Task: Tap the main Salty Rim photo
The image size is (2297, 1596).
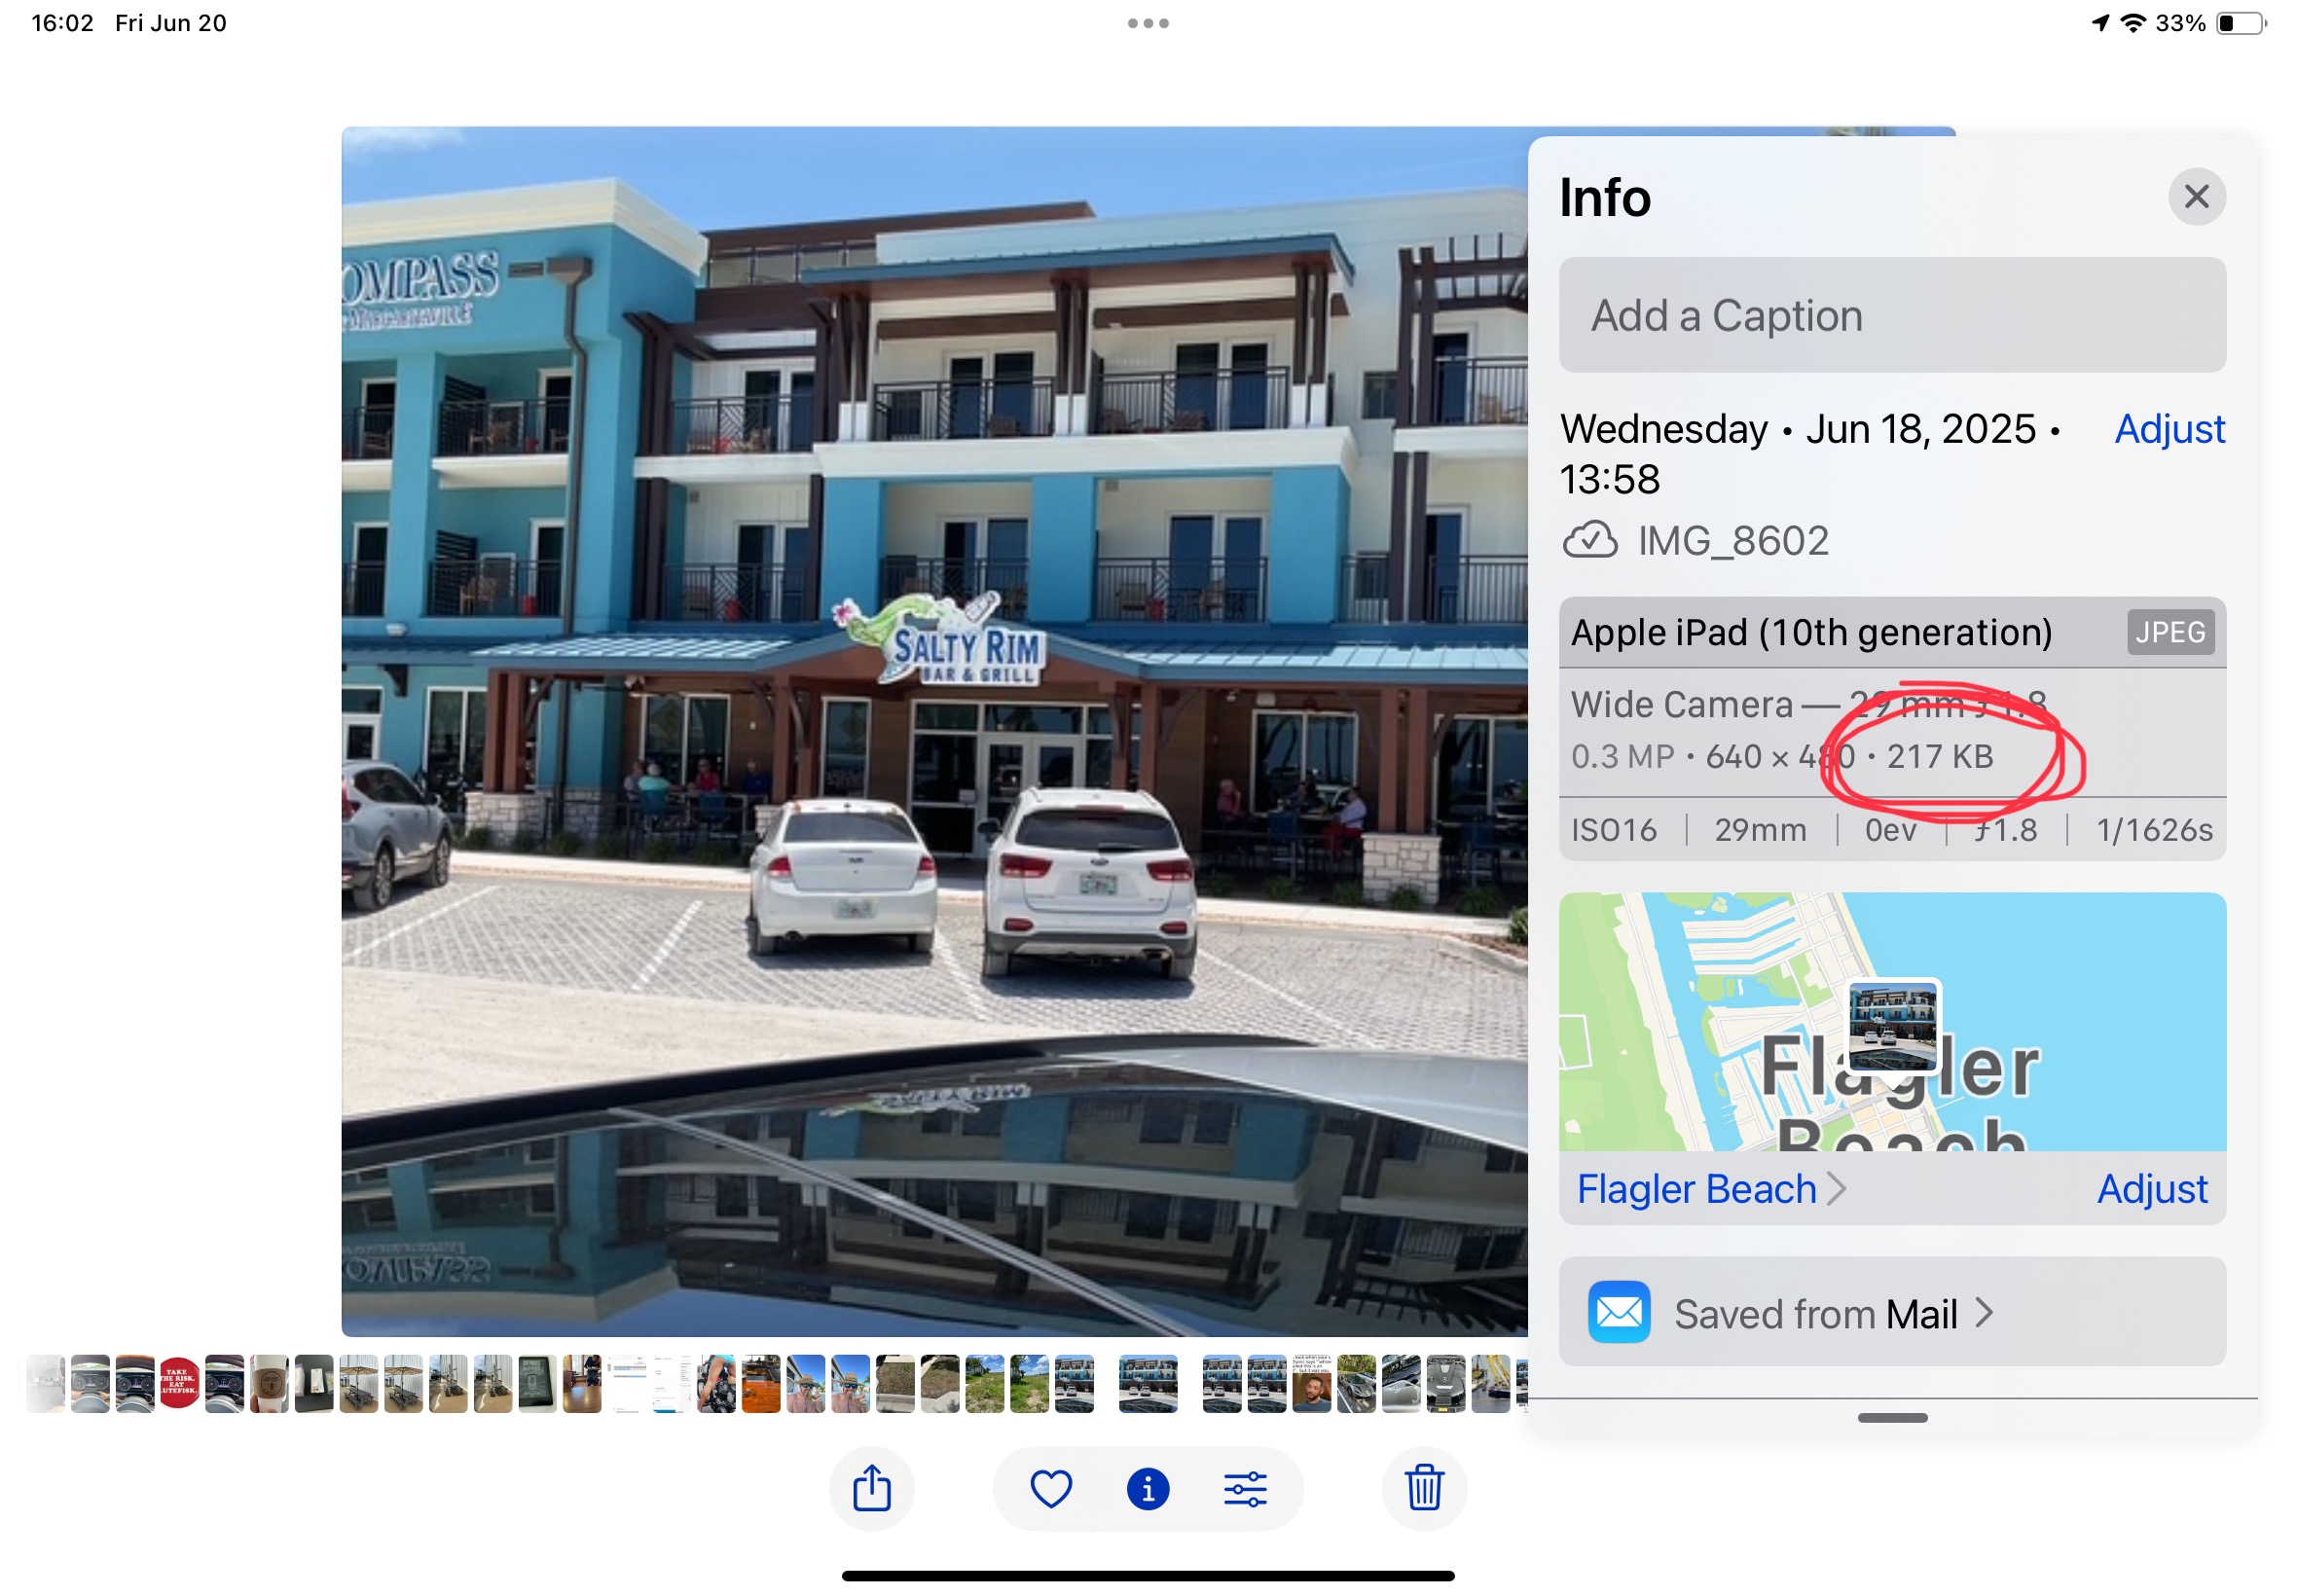Action: (934, 731)
